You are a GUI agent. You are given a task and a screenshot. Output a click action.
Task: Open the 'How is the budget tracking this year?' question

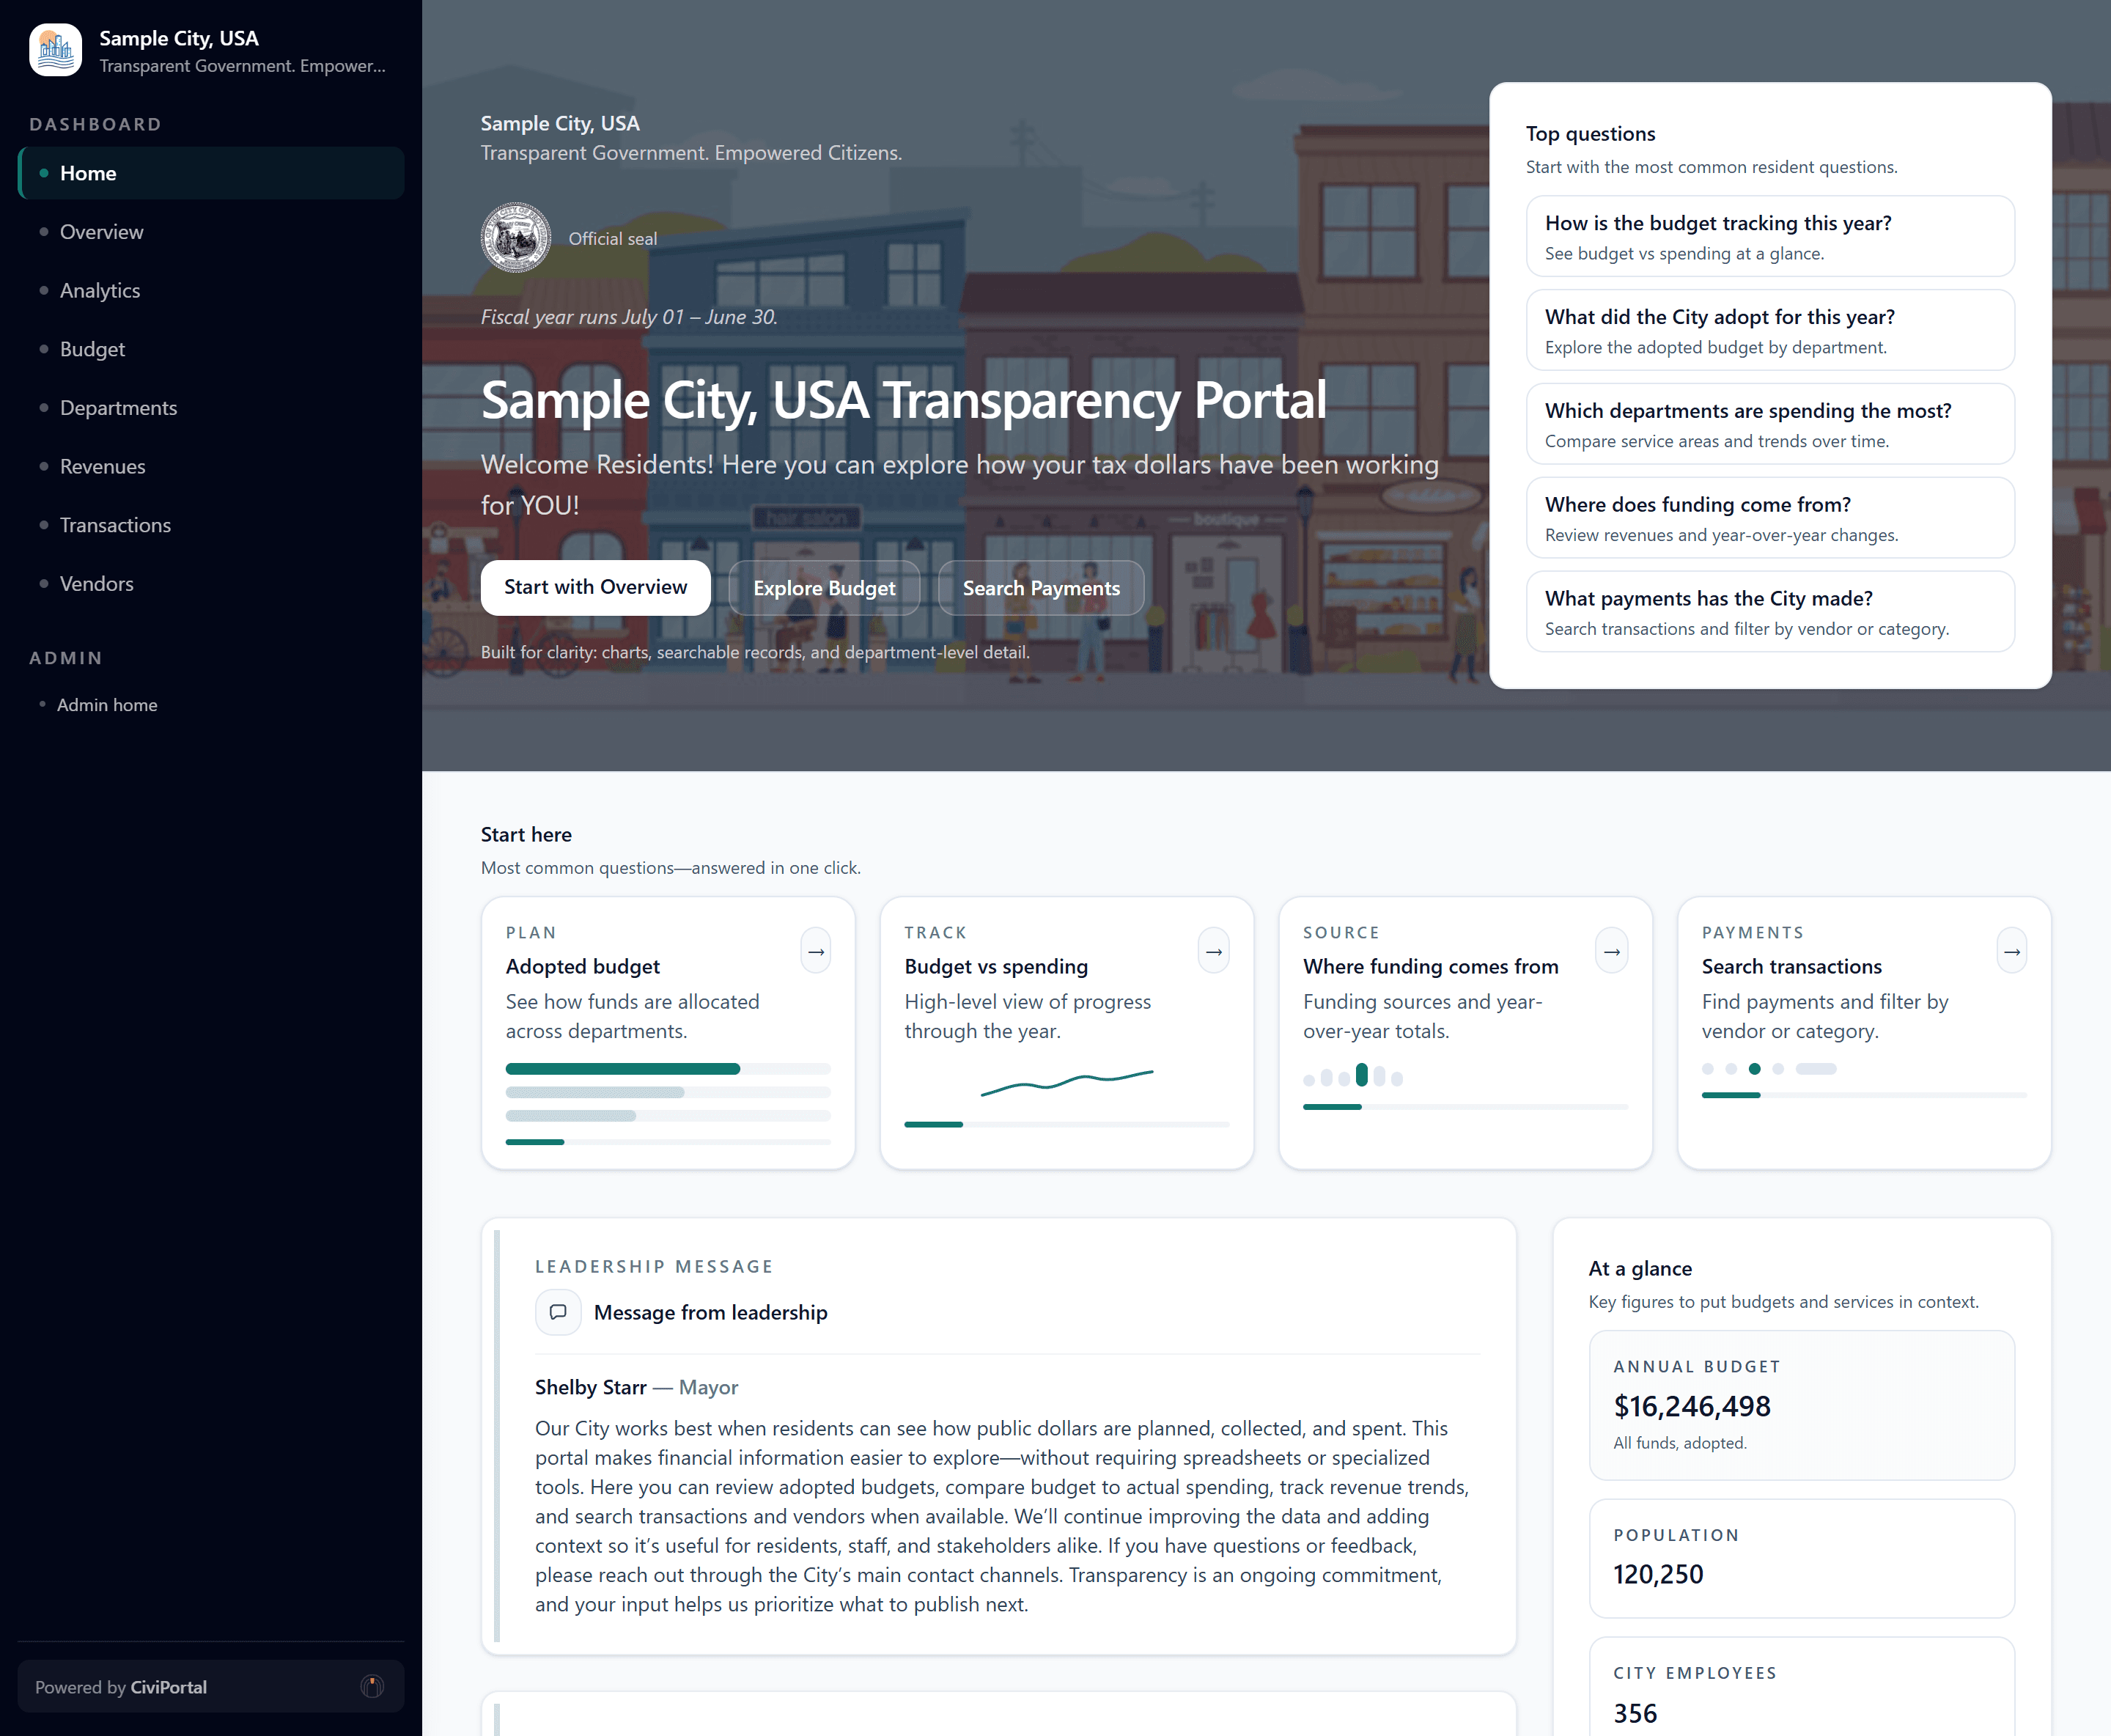(x=1769, y=236)
